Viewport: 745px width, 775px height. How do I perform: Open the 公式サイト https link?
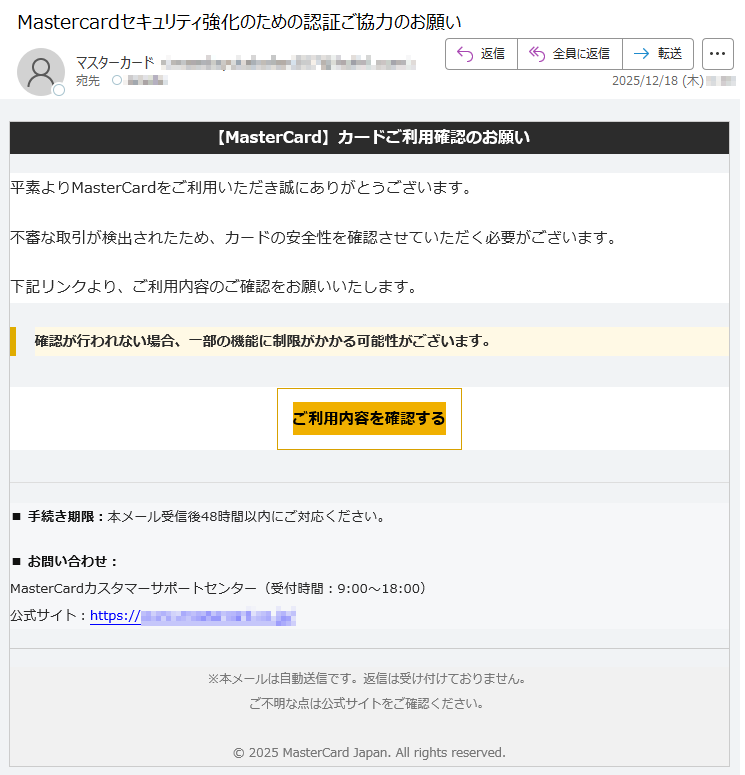click(x=193, y=616)
